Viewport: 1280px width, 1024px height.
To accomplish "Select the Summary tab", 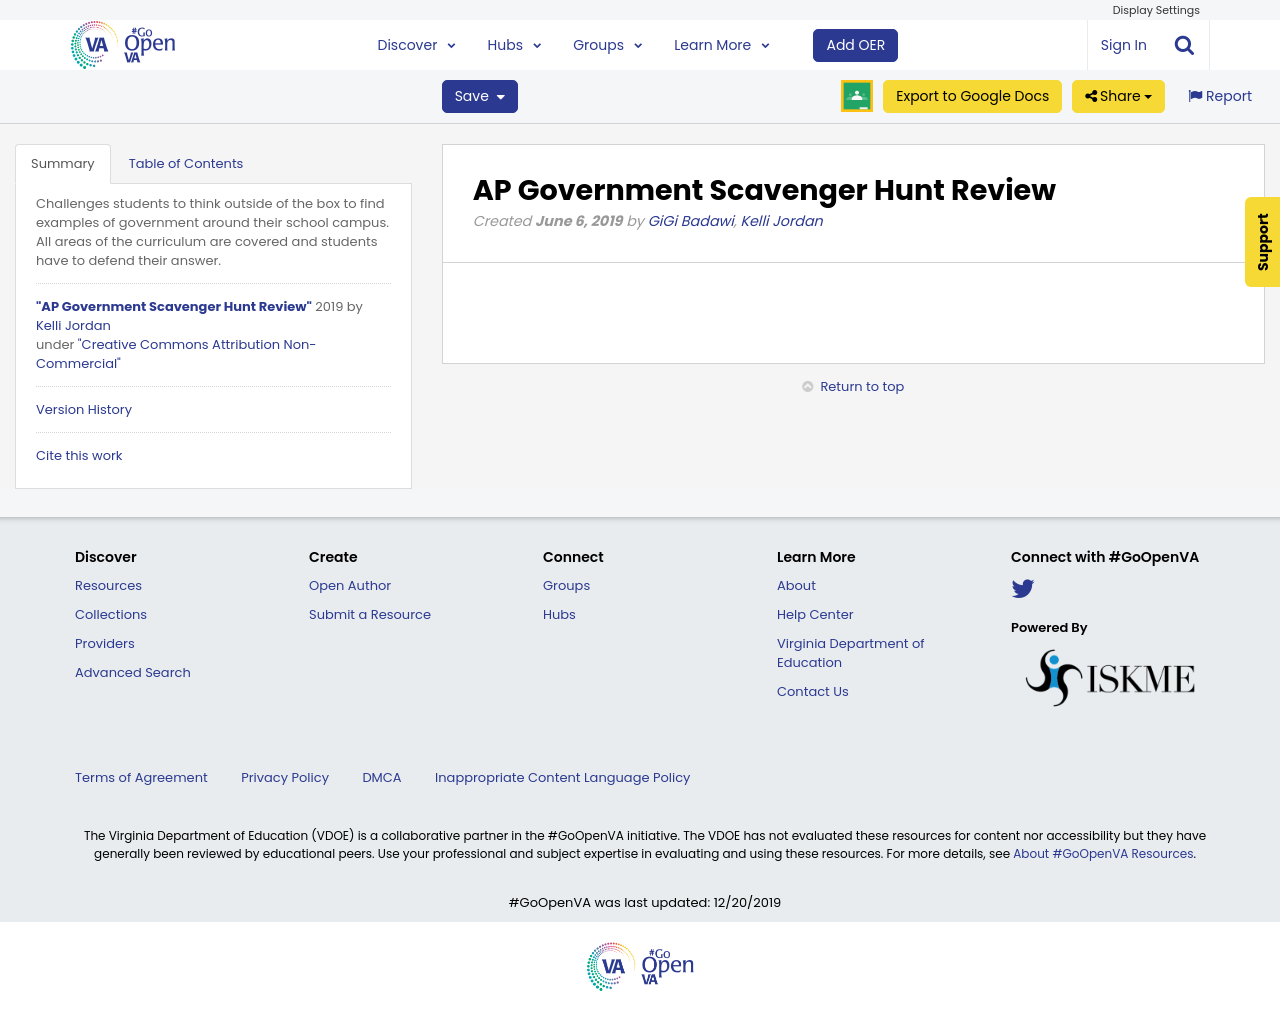I will point(62,161).
